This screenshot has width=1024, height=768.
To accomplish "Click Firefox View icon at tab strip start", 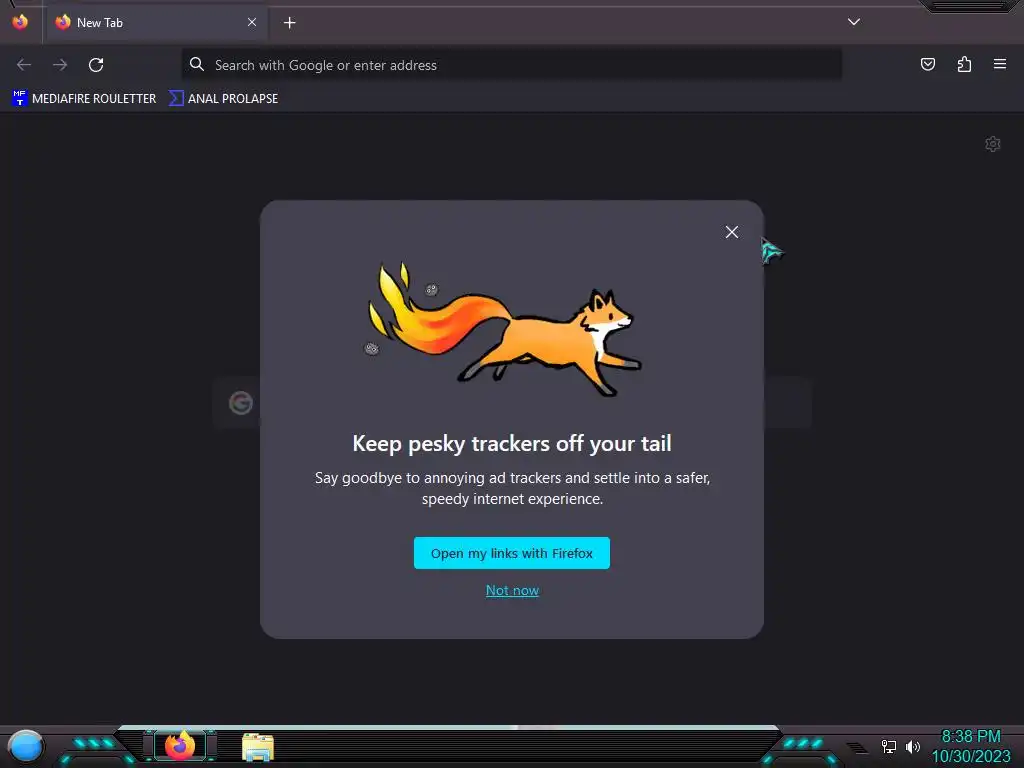I will [x=20, y=22].
